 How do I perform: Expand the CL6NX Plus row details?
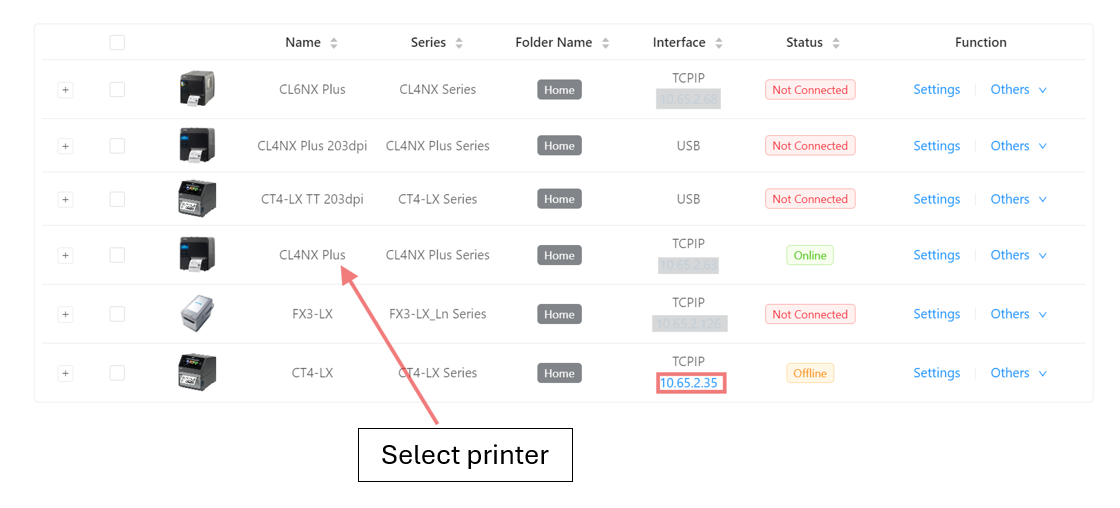tap(65, 90)
